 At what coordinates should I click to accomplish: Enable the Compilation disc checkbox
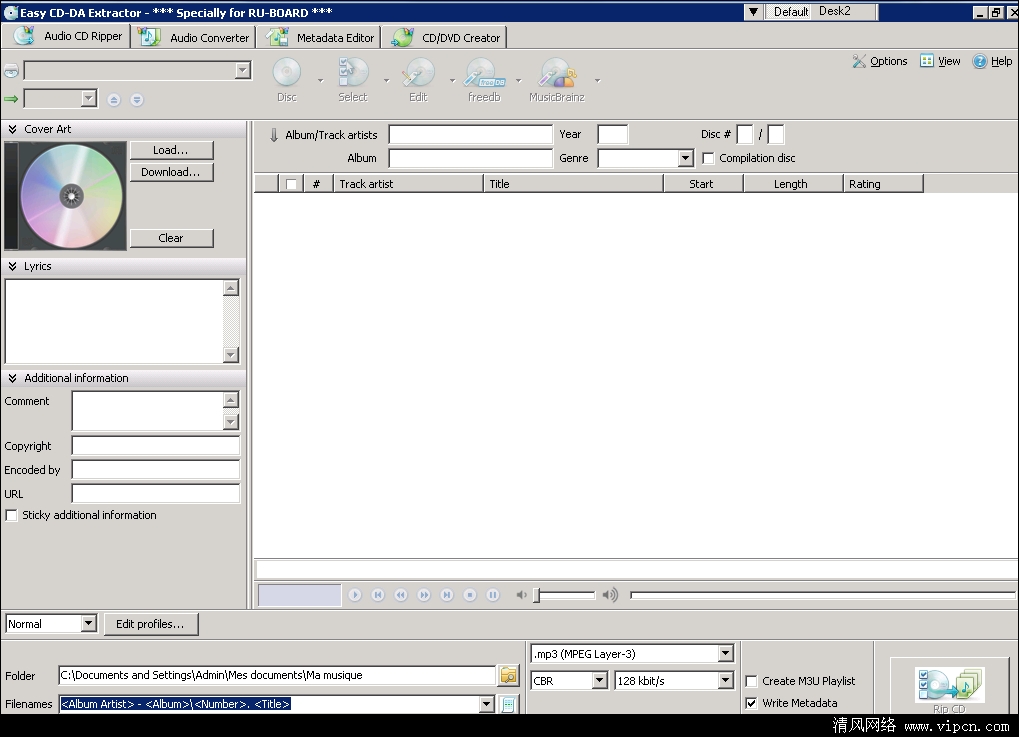click(x=708, y=158)
